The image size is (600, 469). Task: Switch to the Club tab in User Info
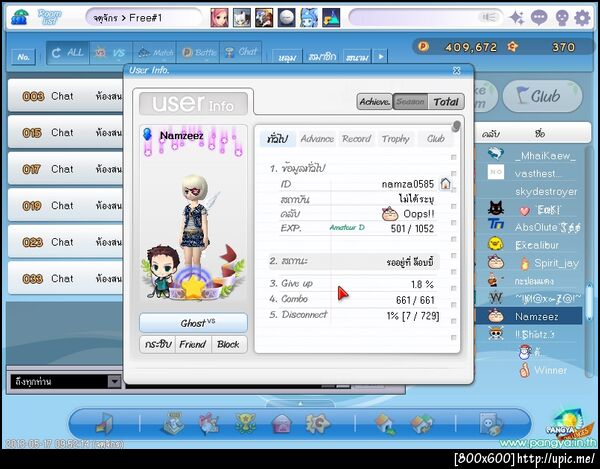coord(435,138)
